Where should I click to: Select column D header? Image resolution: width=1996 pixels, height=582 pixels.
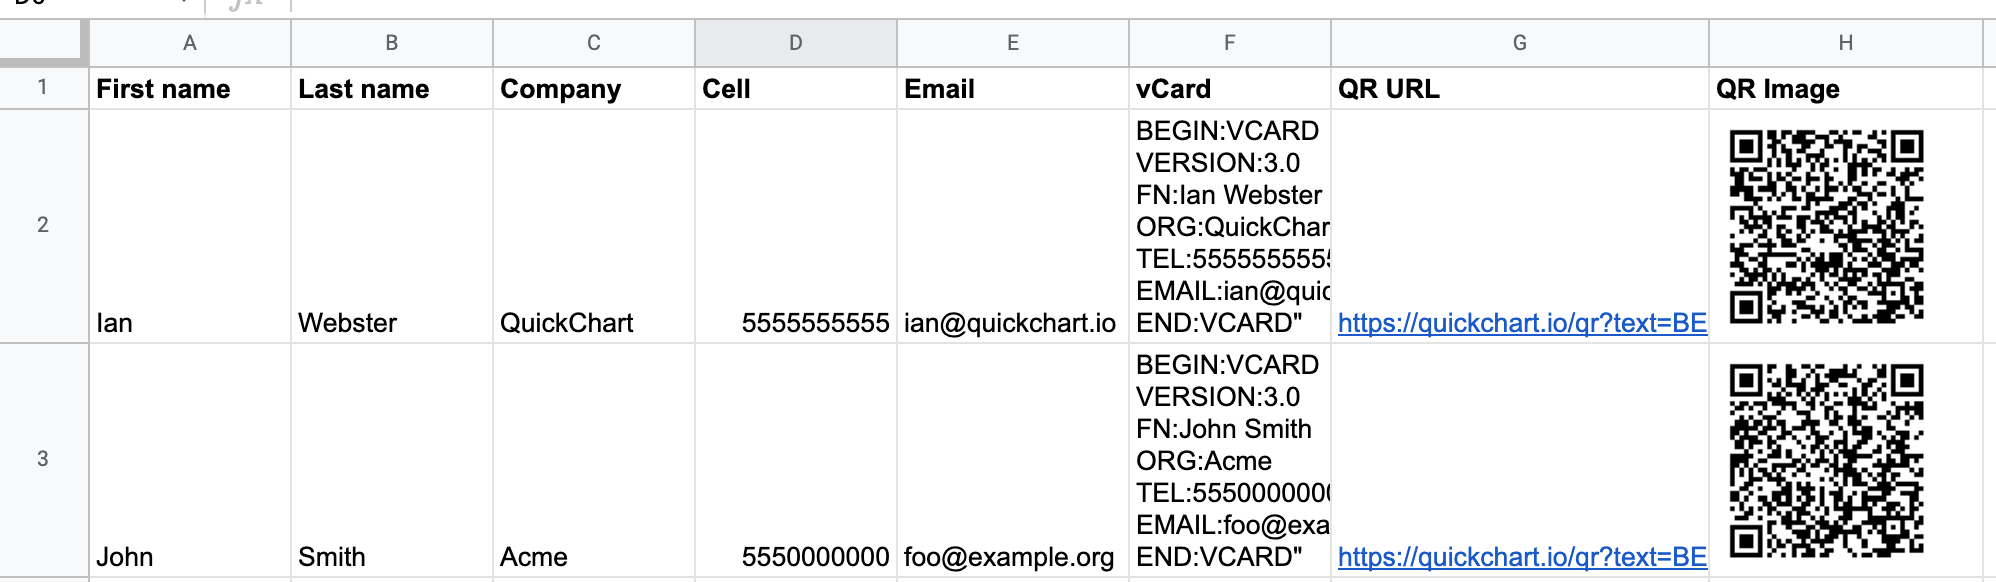[x=796, y=43]
